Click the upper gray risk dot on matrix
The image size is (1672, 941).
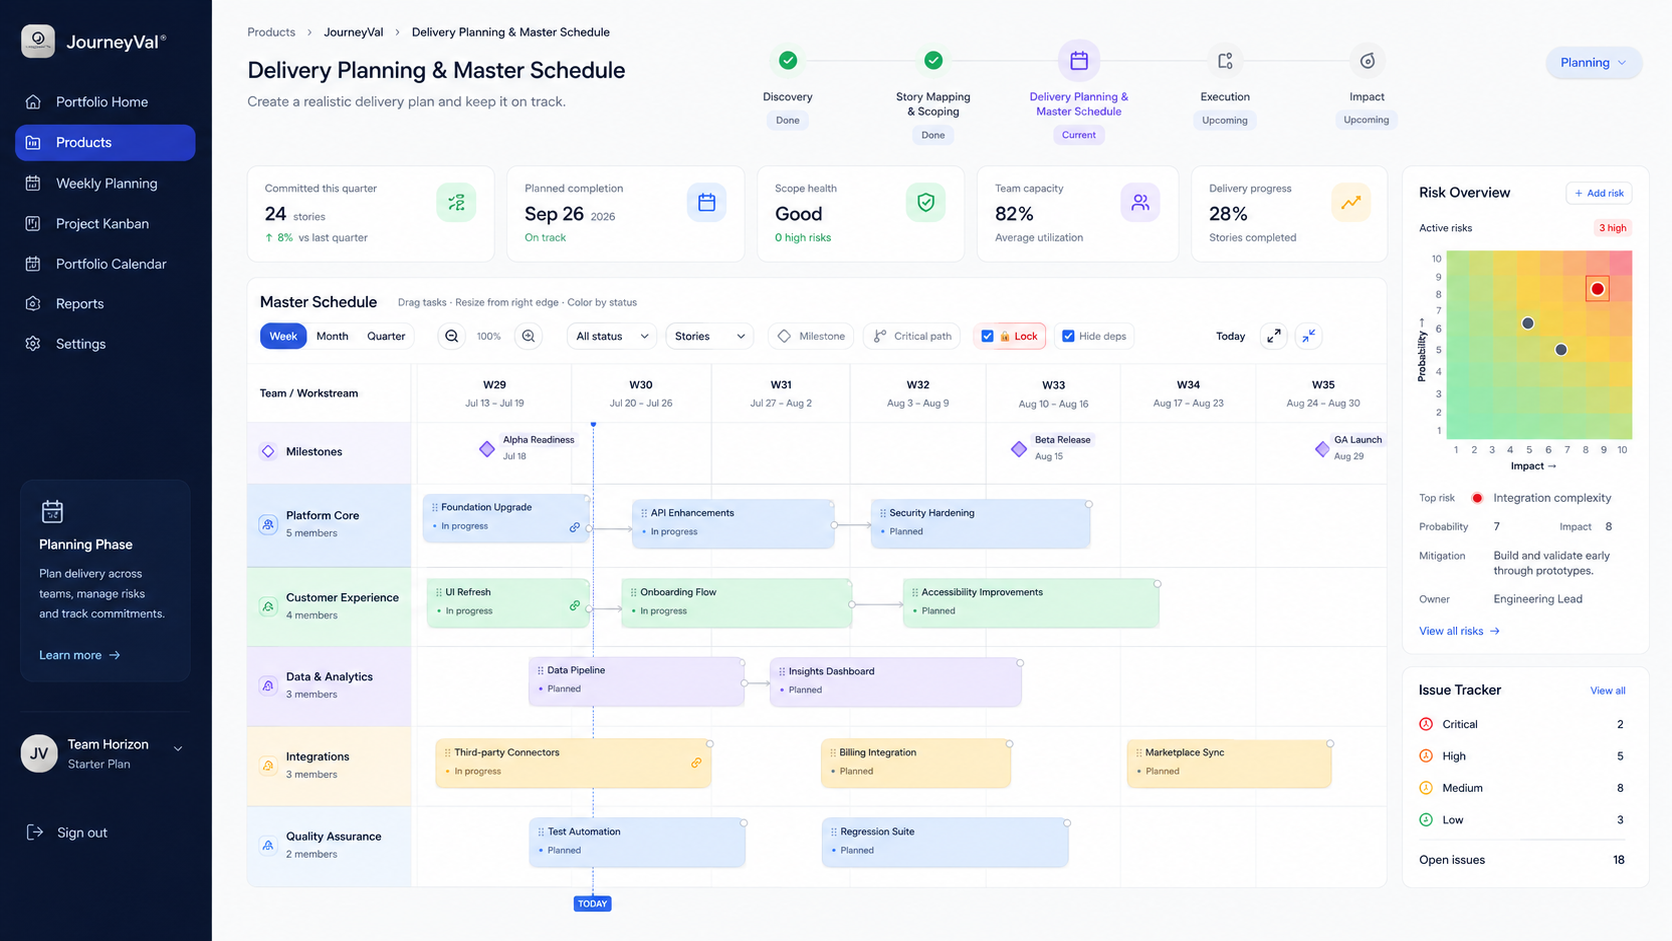1528,323
